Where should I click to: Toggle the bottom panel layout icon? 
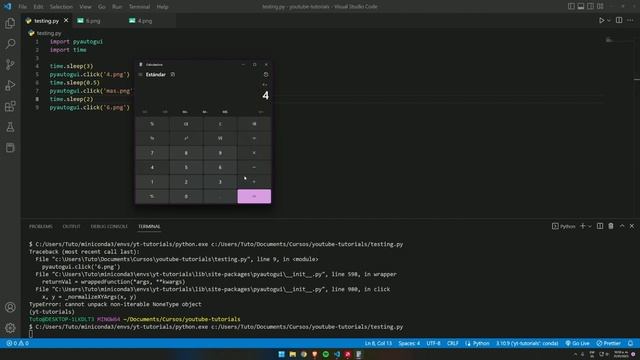pyautogui.click(x=581, y=7)
